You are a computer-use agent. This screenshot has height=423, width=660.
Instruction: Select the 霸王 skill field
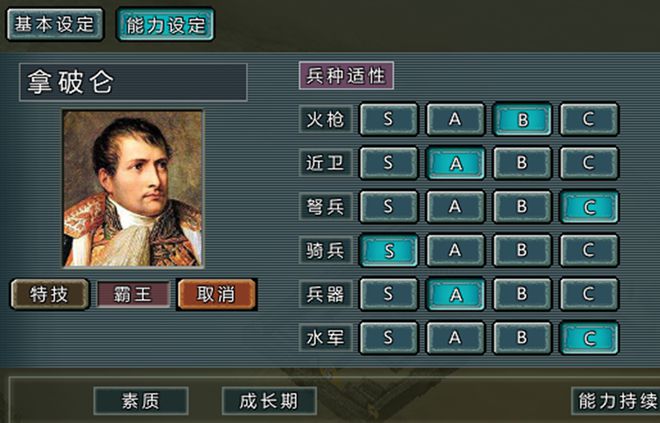pos(133,294)
